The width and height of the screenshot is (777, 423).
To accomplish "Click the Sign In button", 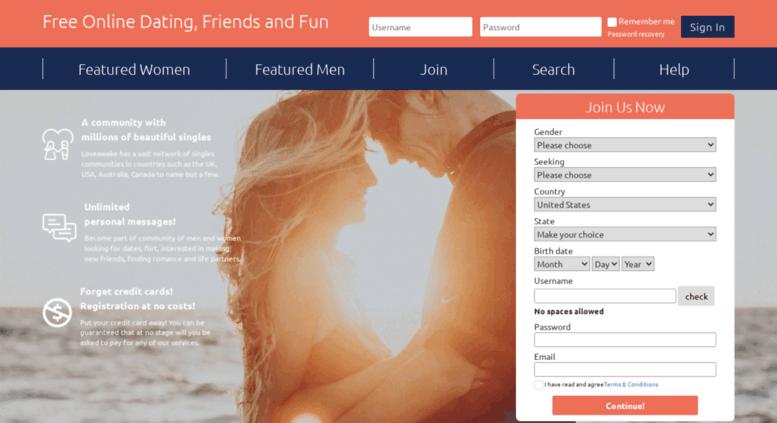I will [707, 27].
